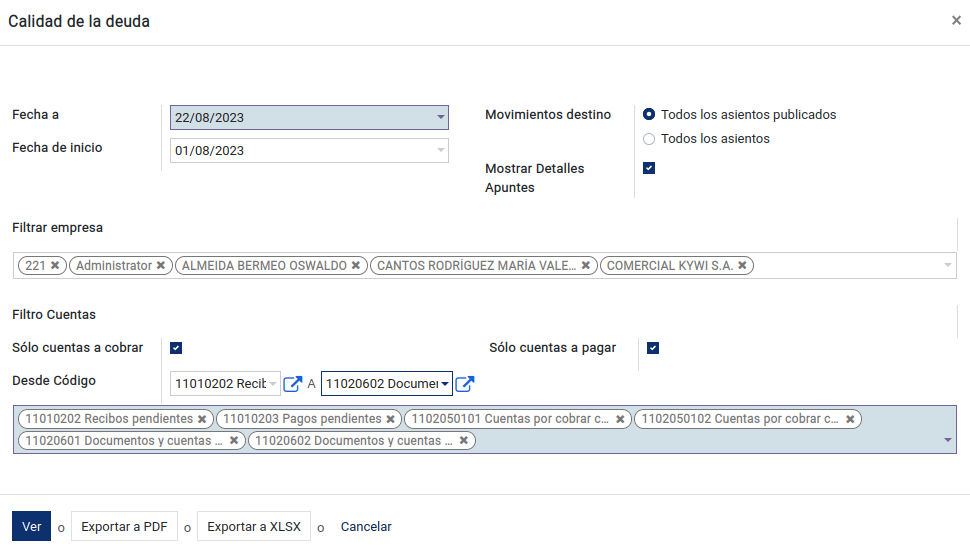
Task: Open the Fecha de inicio date dropdown
Action: 440,150
